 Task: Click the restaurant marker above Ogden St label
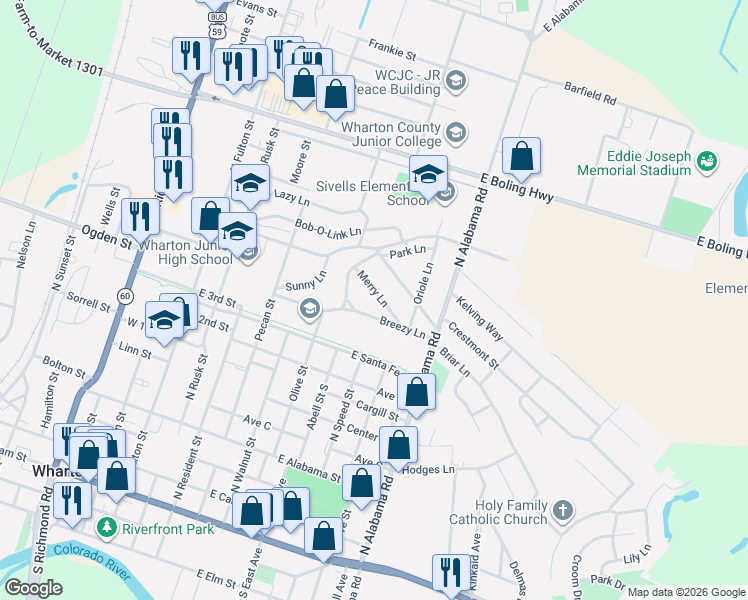click(x=140, y=217)
